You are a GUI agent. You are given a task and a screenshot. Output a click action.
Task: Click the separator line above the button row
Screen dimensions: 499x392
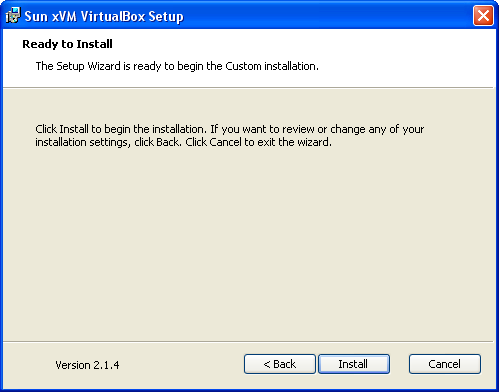click(x=248, y=342)
